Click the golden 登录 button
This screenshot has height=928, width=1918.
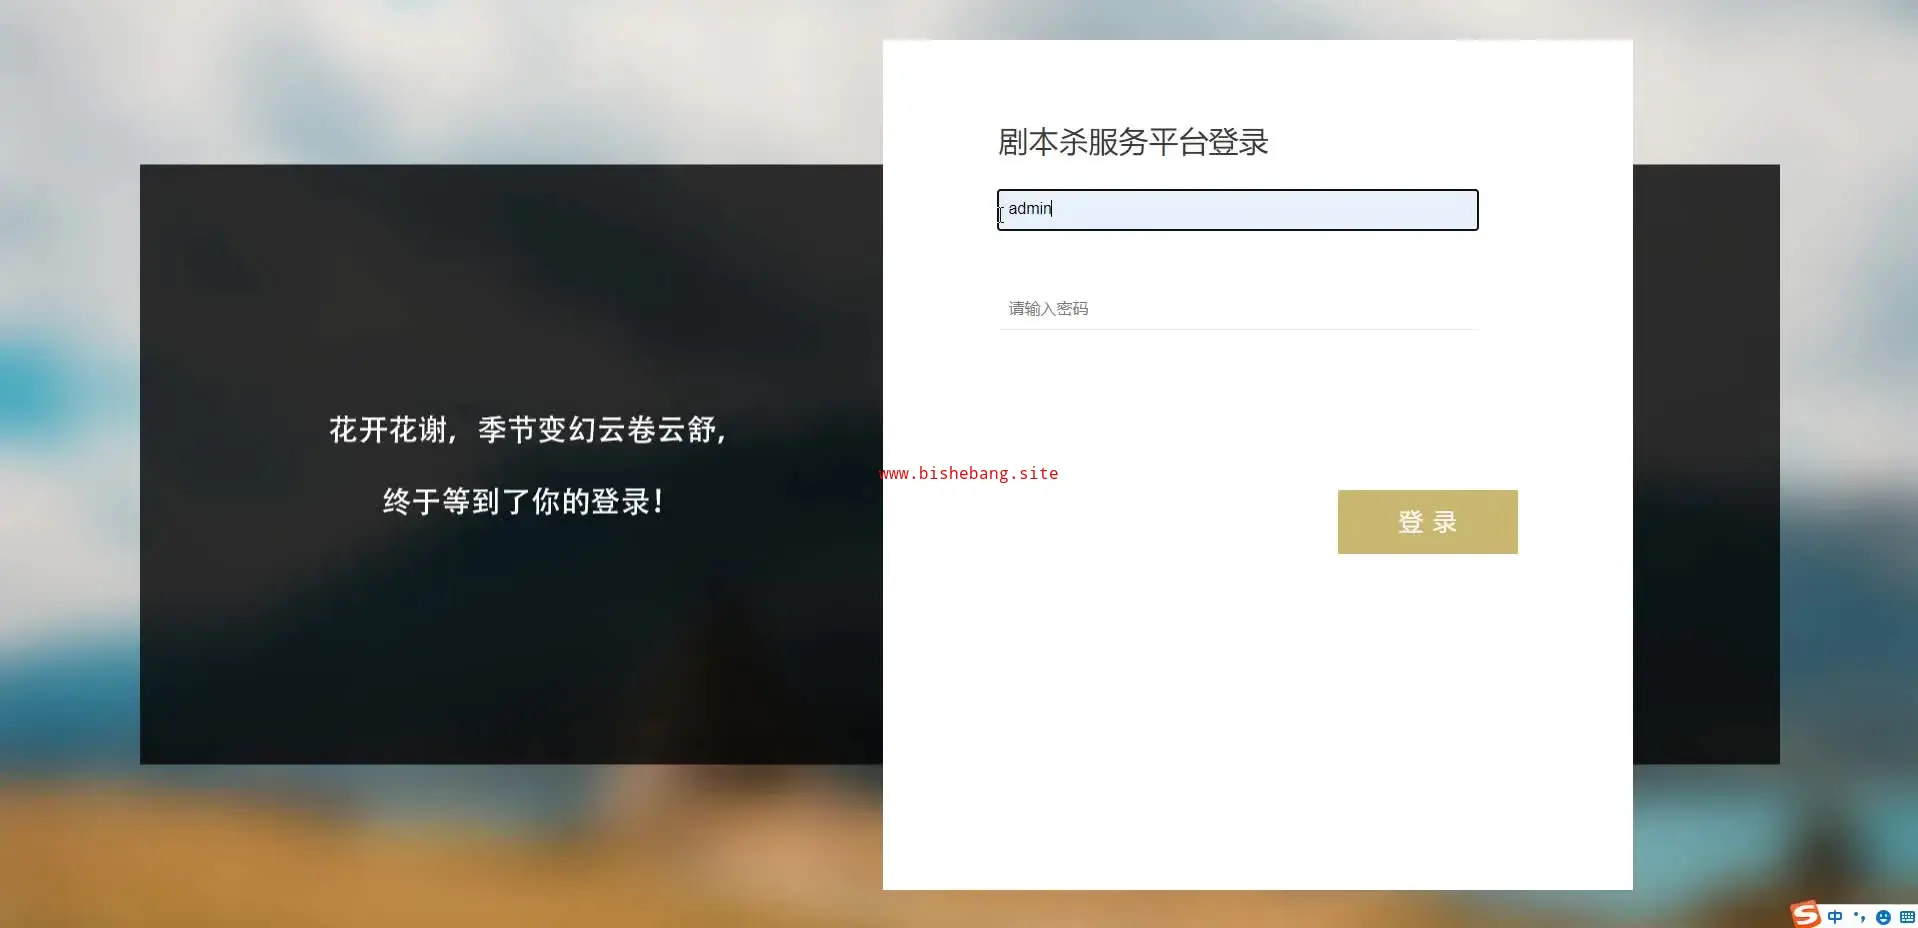point(1427,522)
